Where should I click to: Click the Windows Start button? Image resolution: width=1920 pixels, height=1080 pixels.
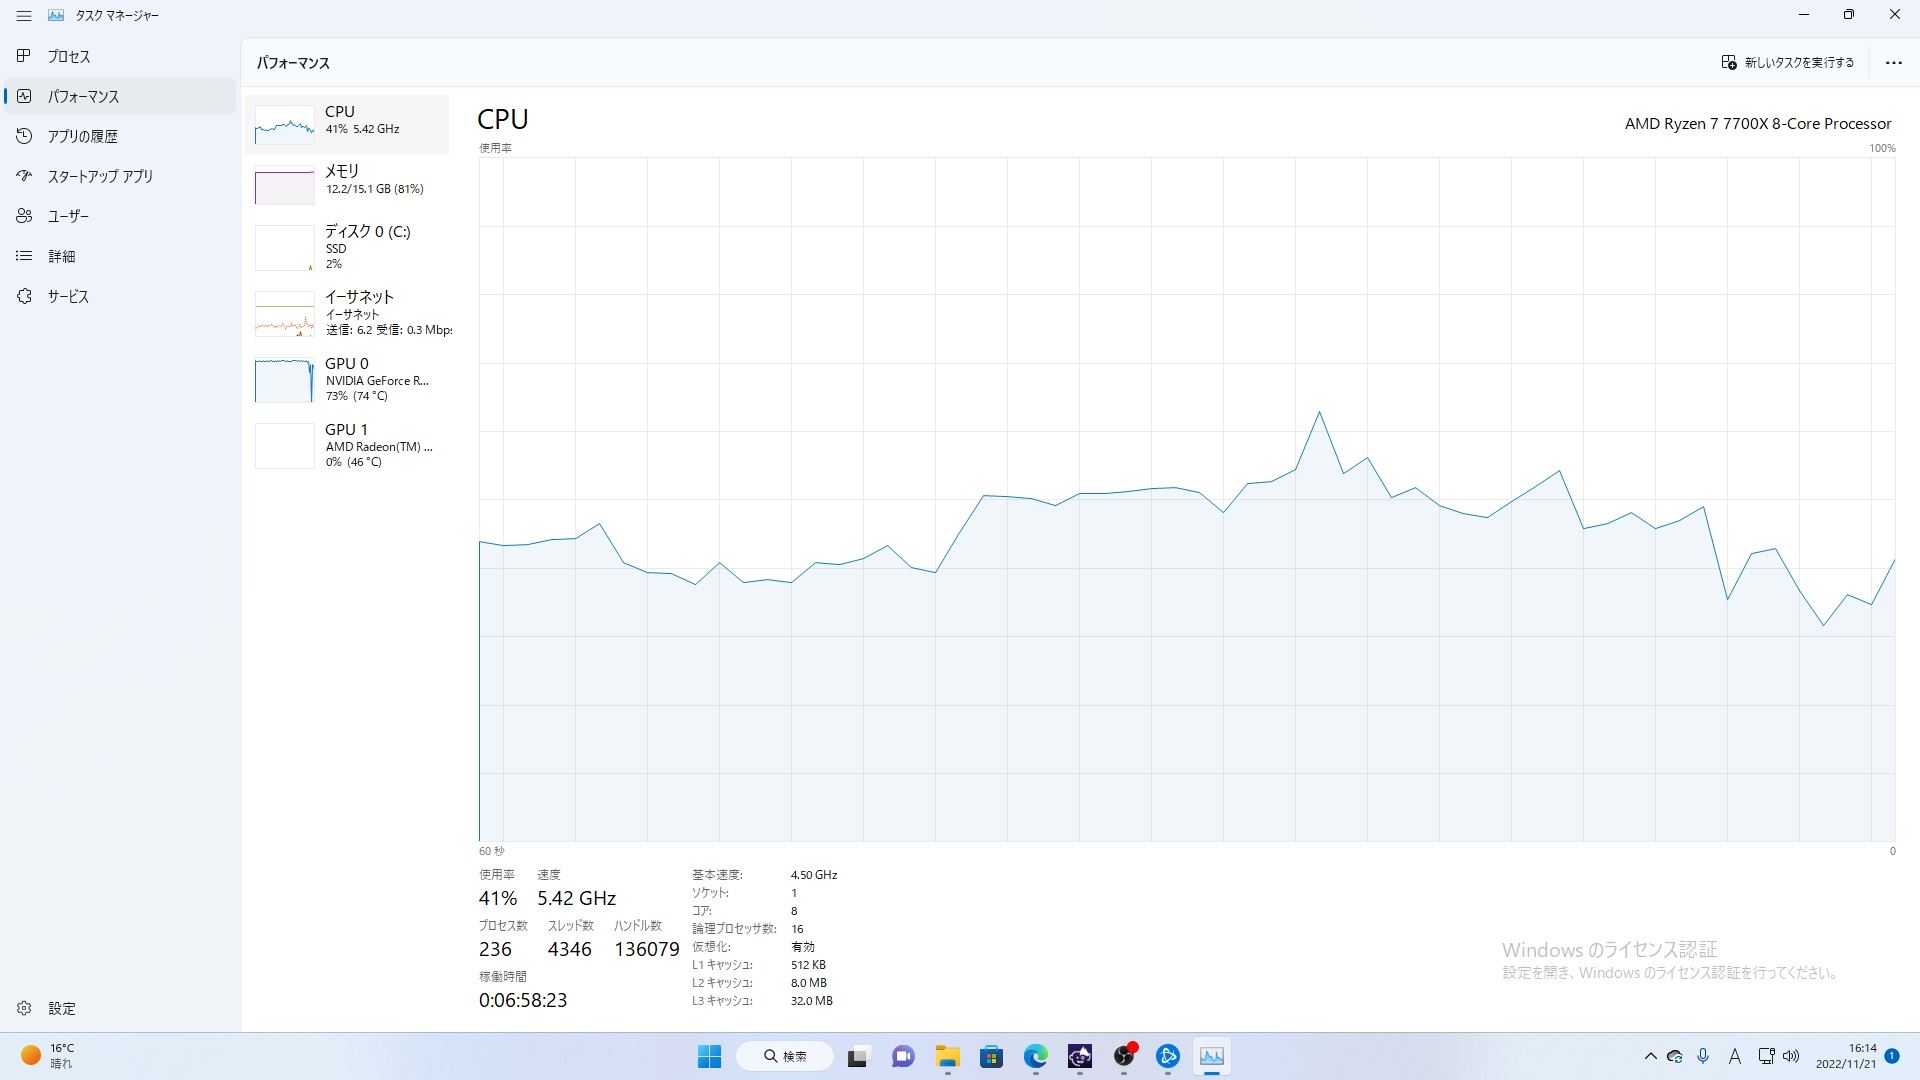pos(709,1056)
